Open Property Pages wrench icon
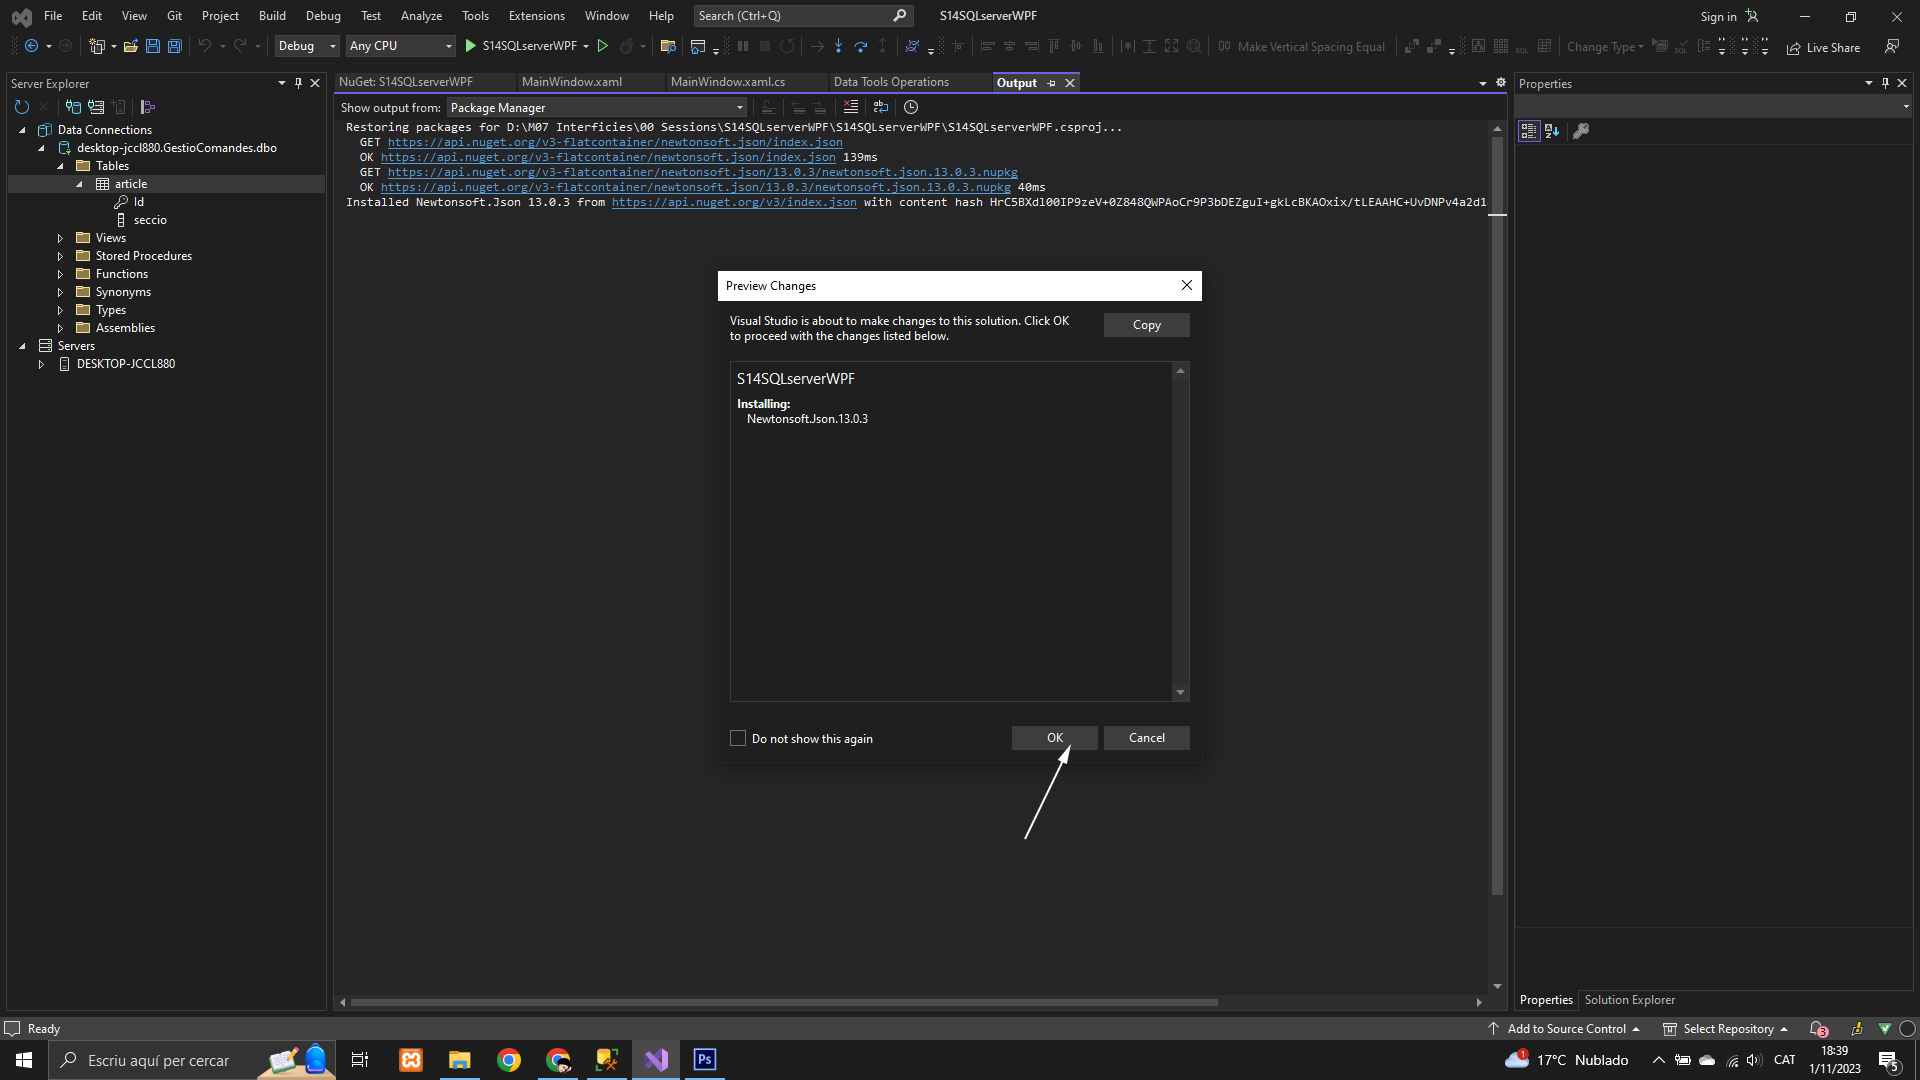 (x=1581, y=131)
